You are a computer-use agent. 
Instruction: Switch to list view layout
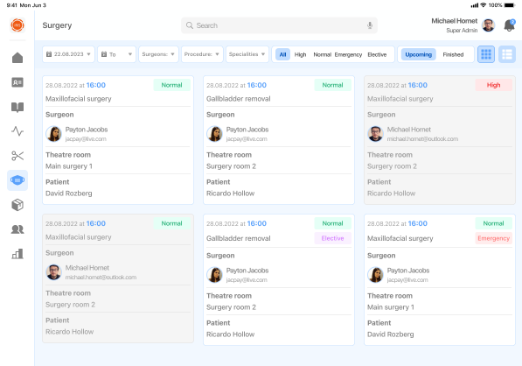[x=507, y=54]
